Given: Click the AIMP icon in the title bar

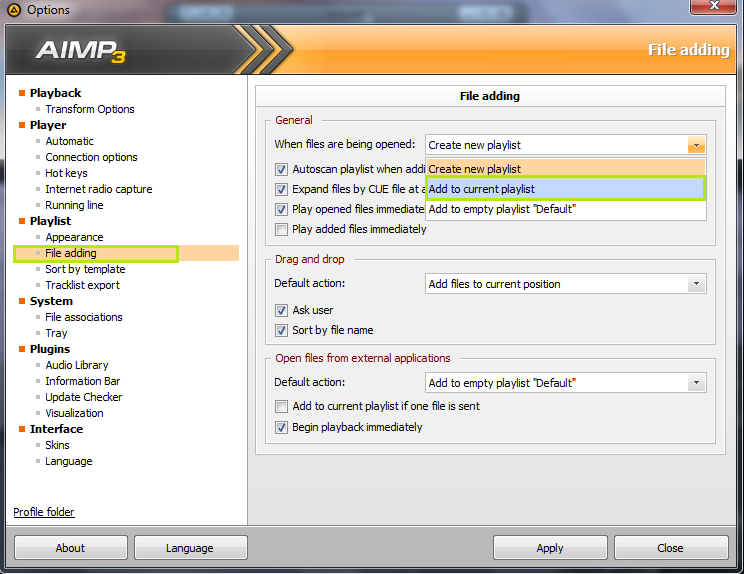Looking at the screenshot, I should [x=14, y=9].
